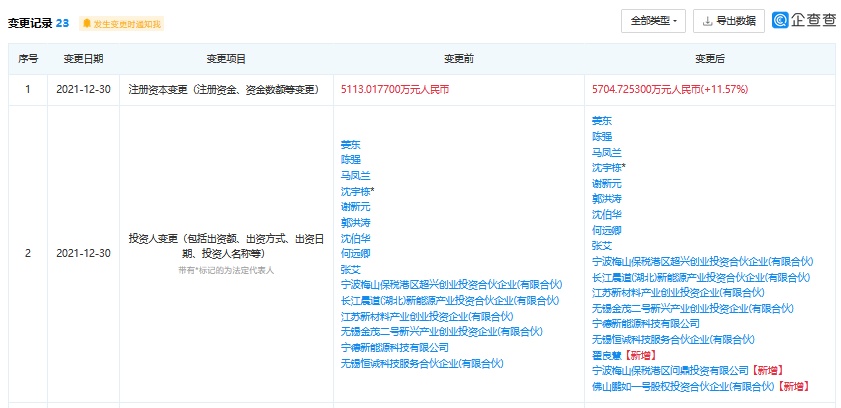Open 马凤兰 in the 变更前 column
Viewport: 841px width, 408px height.
[355, 175]
